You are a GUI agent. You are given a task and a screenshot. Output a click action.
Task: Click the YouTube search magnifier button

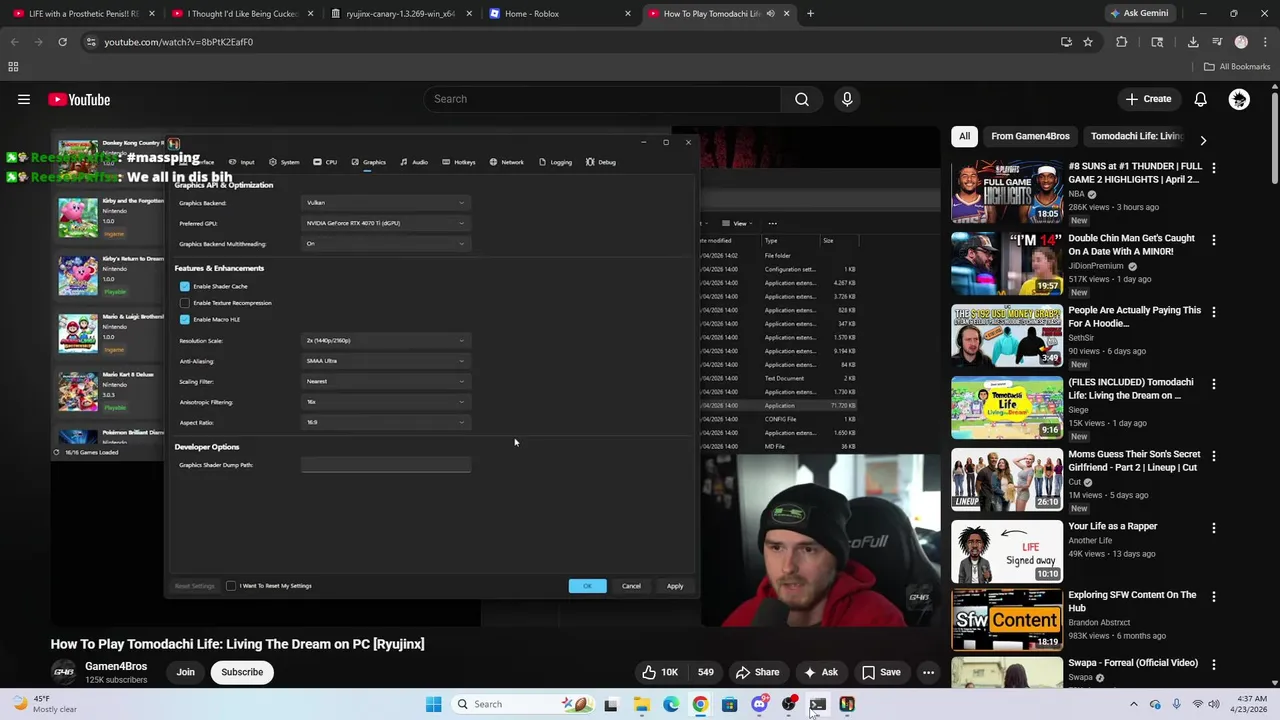tap(801, 99)
